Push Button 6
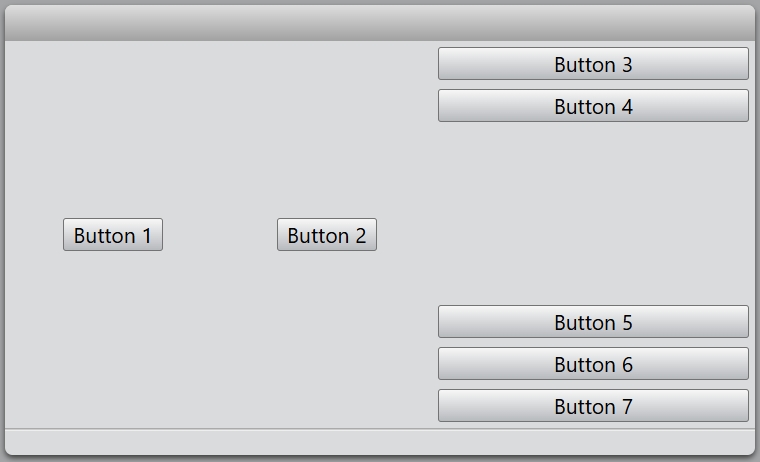This screenshot has height=462, width=760. point(593,364)
